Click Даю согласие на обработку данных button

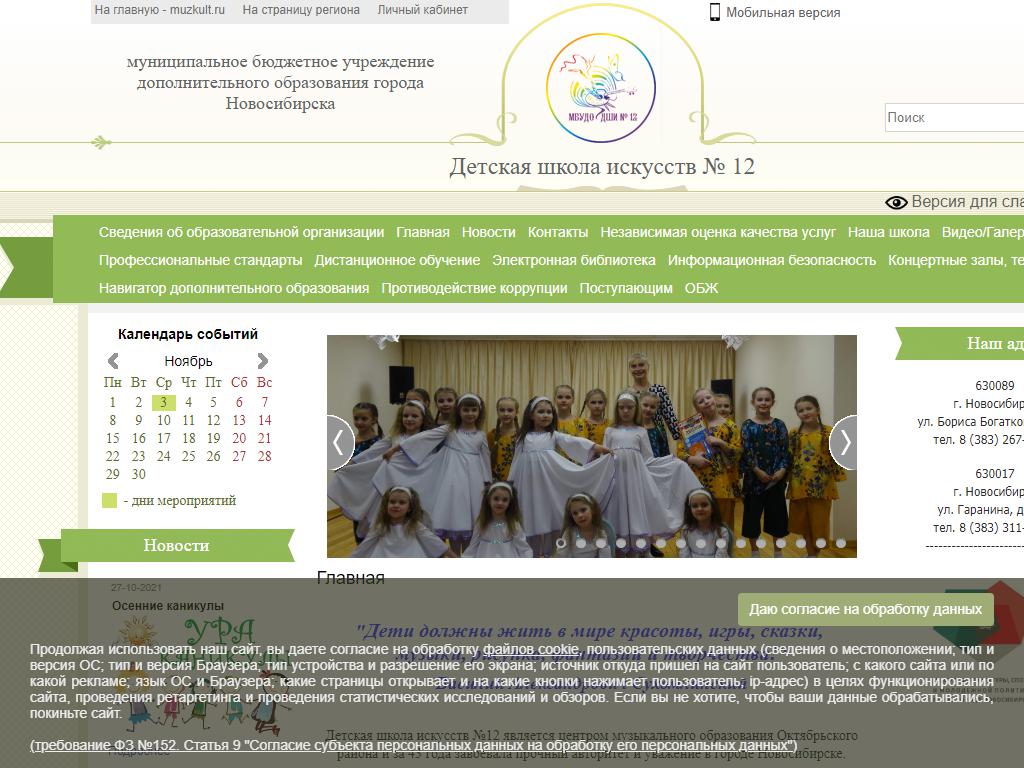(x=865, y=609)
